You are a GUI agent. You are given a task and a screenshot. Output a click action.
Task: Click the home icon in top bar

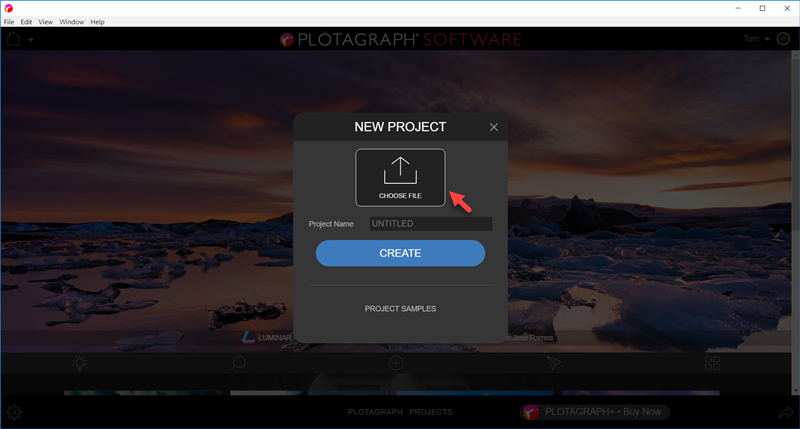[x=13, y=39]
